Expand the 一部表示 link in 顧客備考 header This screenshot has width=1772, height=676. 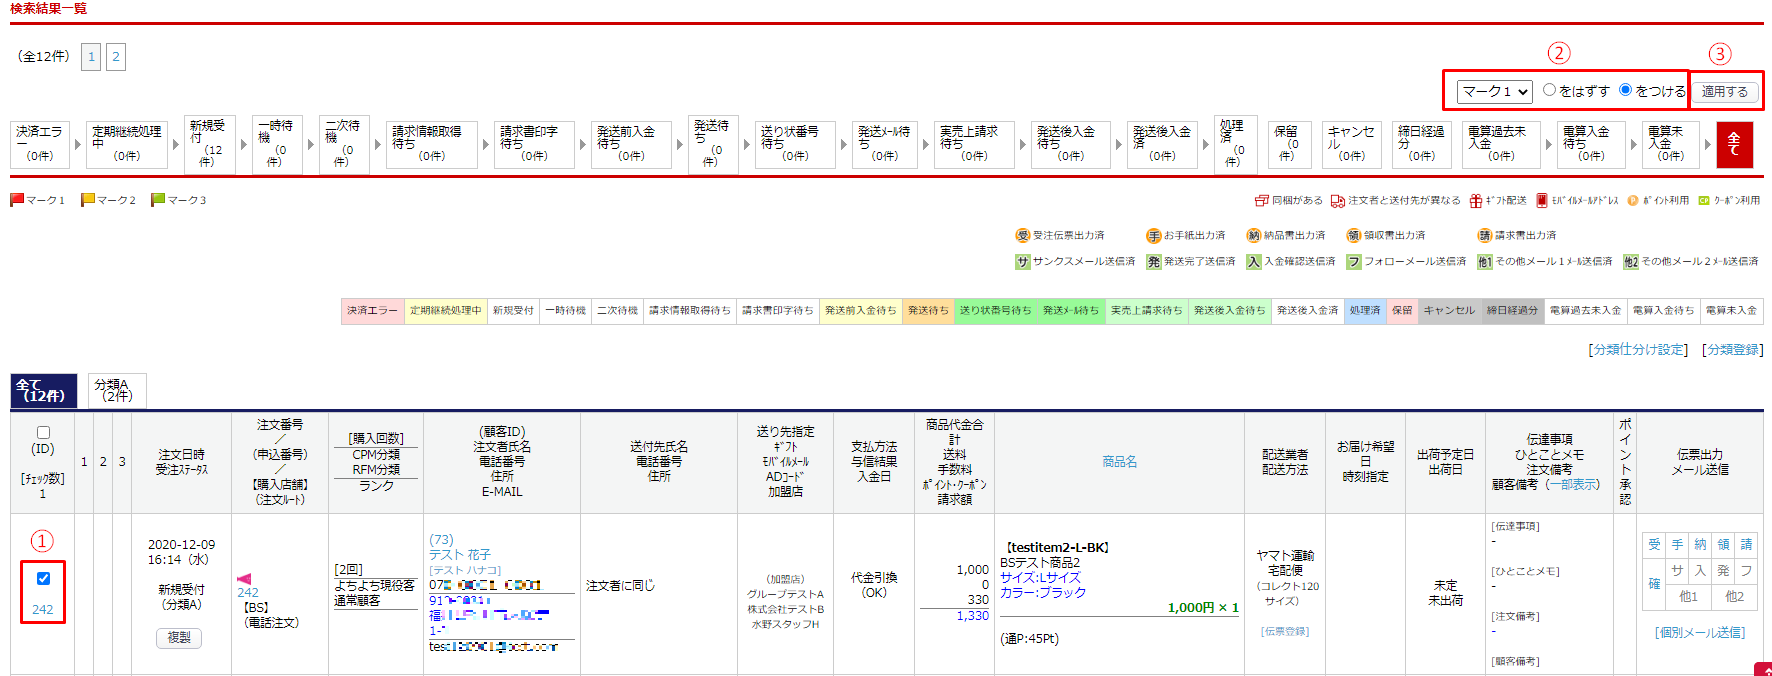click(1577, 484)
